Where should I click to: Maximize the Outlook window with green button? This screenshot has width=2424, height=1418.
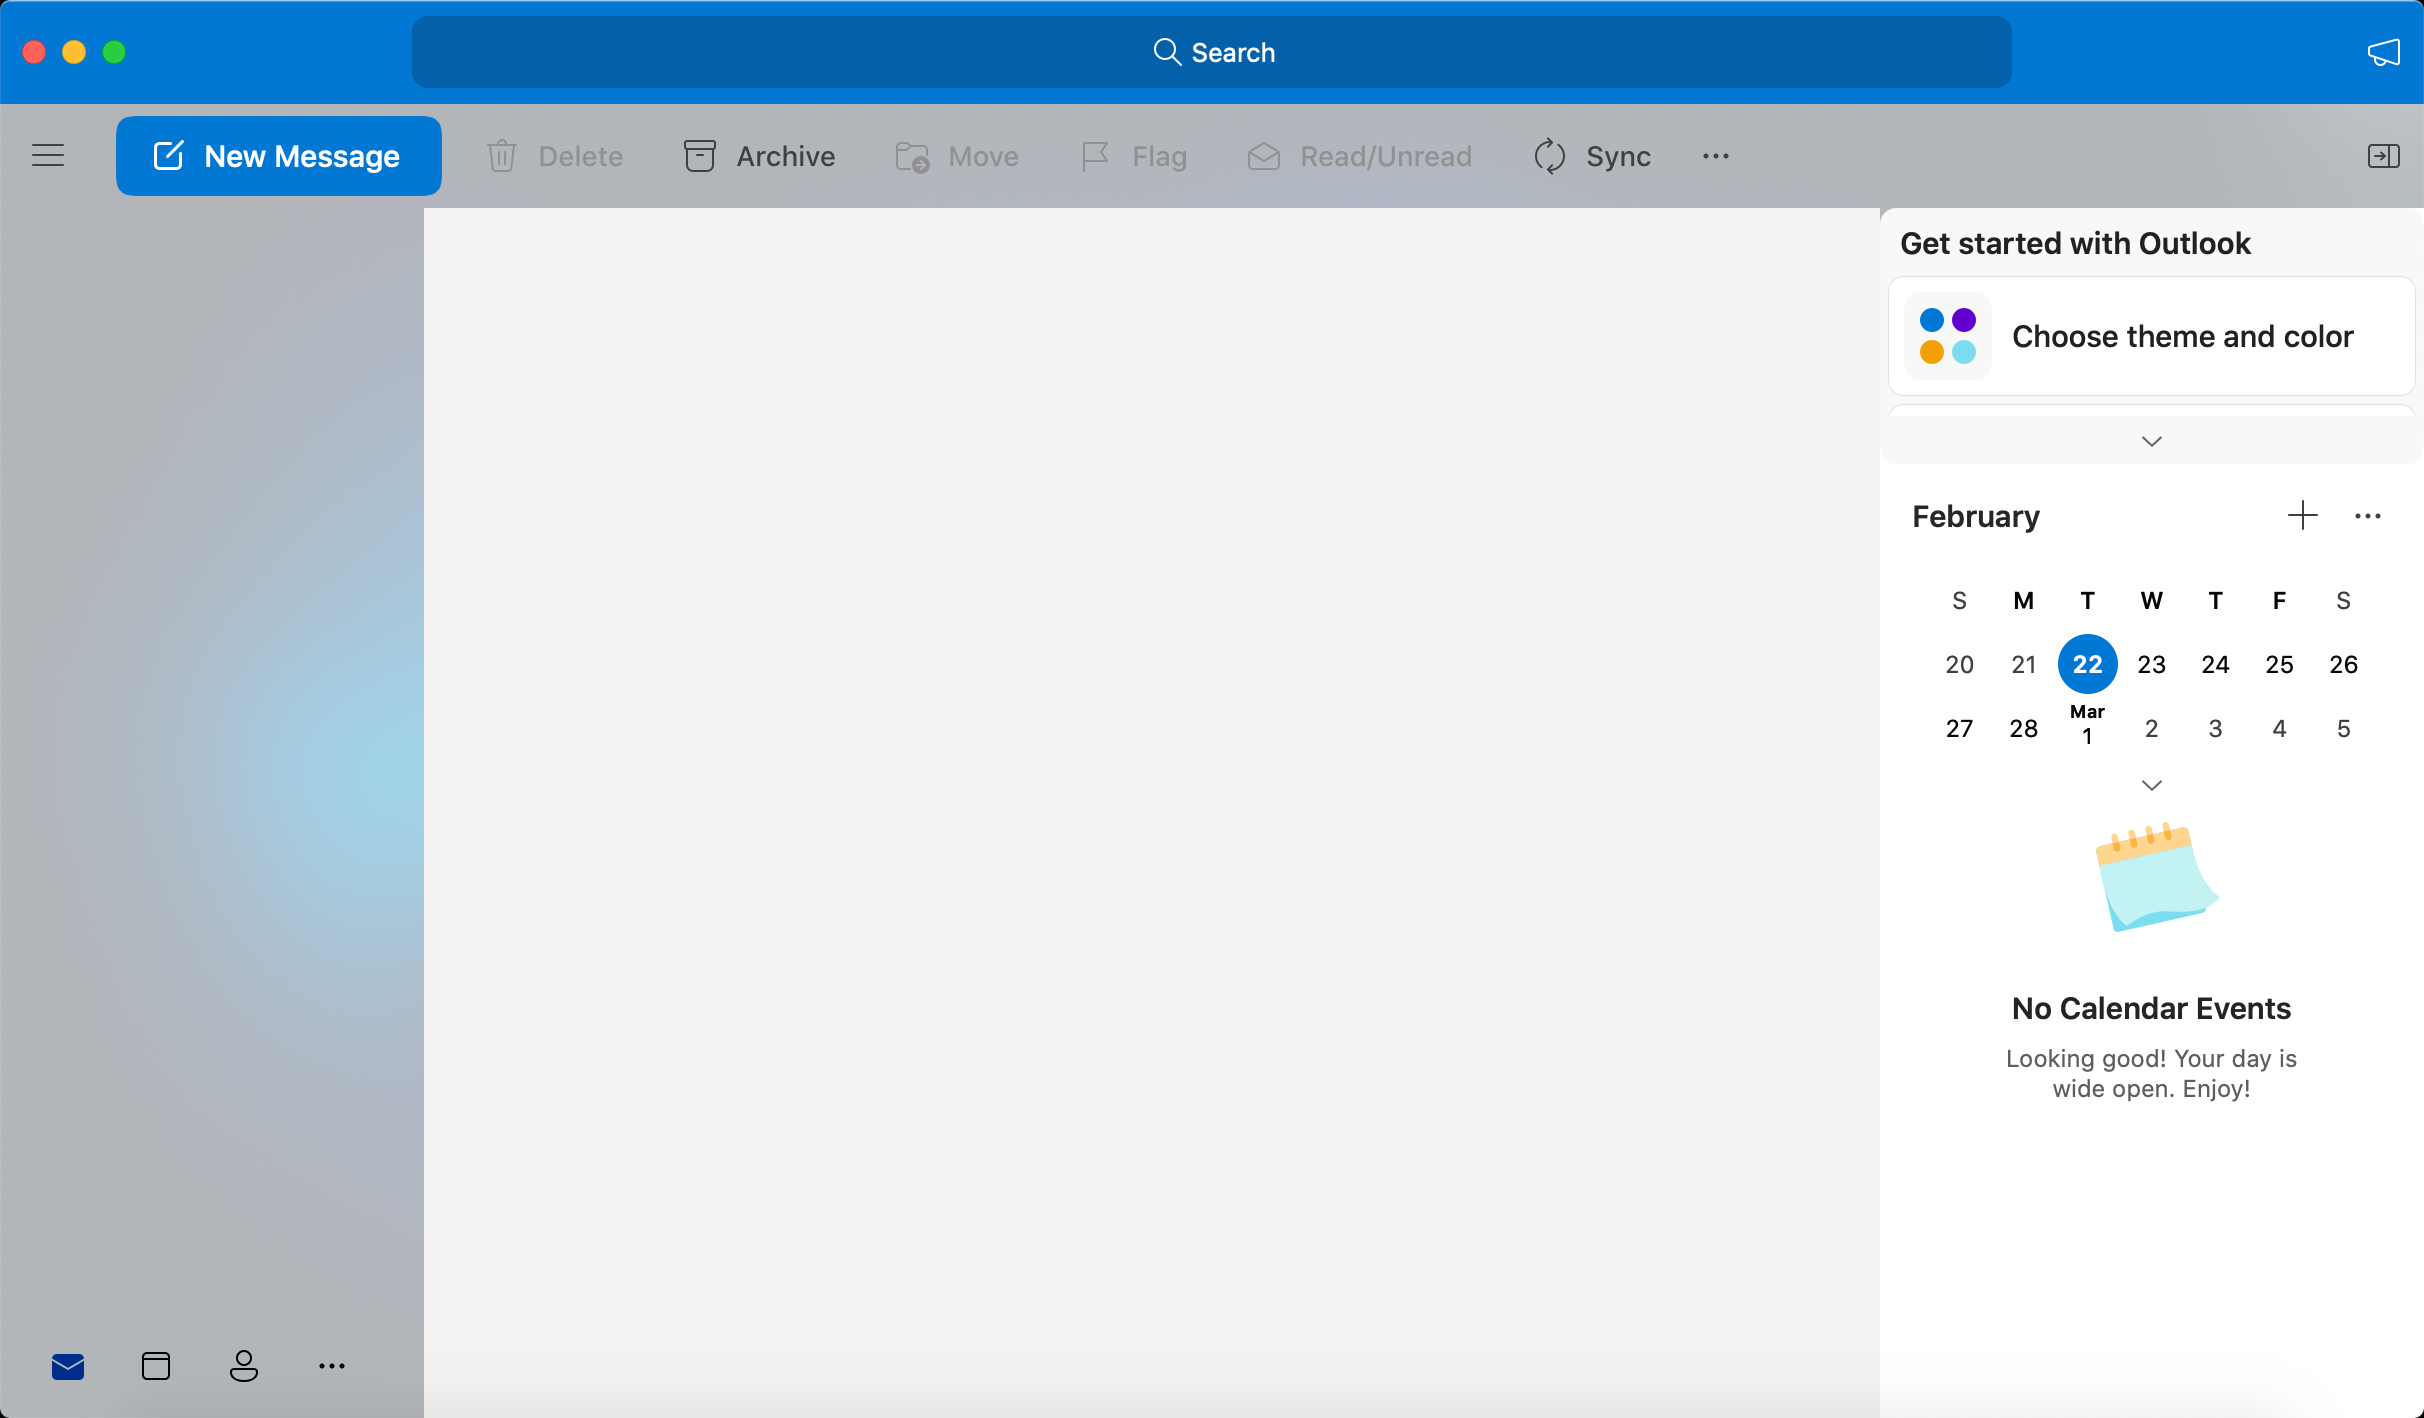pos(114,52)
